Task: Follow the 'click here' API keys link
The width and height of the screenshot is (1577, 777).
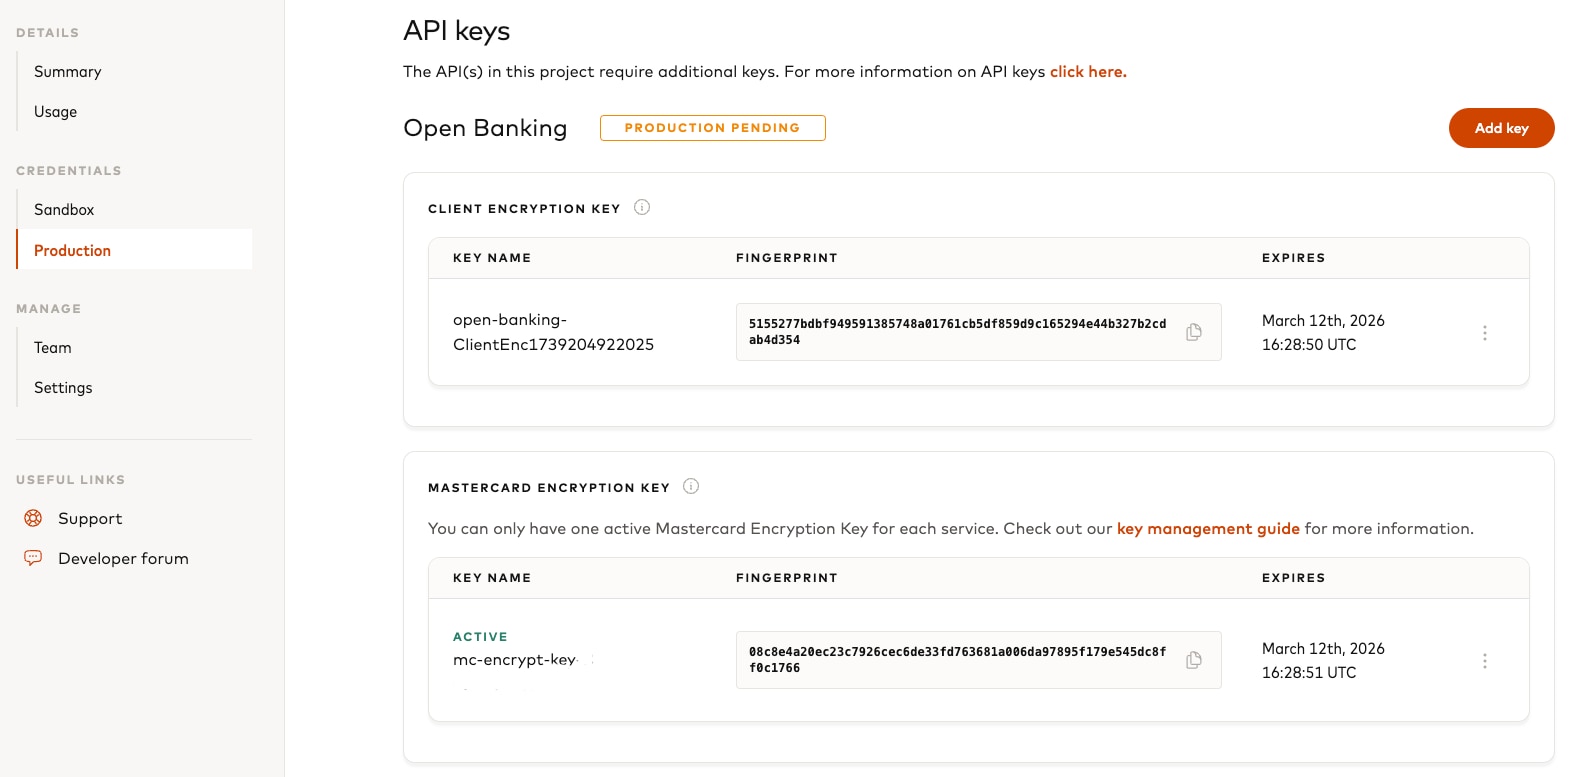Action: pos(1087,72)
